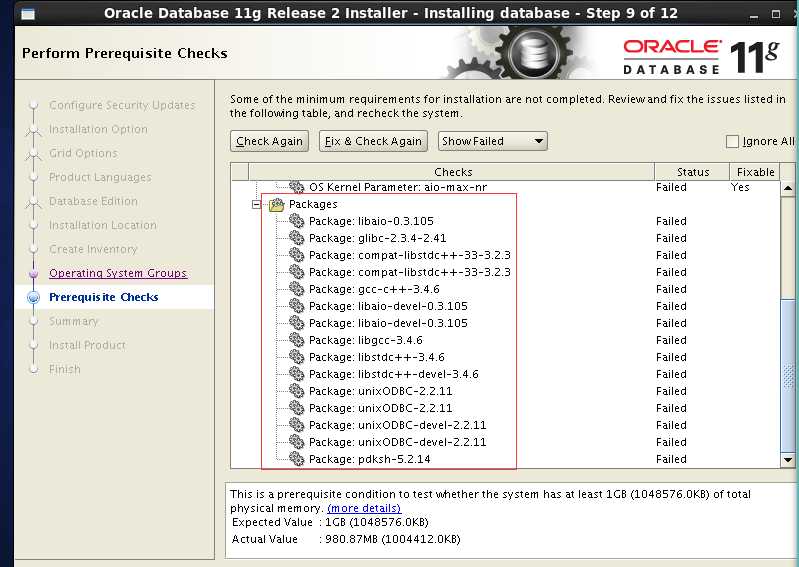Select row text Package: pdksh-5.2.14

pyautogui.click(x=369, y=458)
